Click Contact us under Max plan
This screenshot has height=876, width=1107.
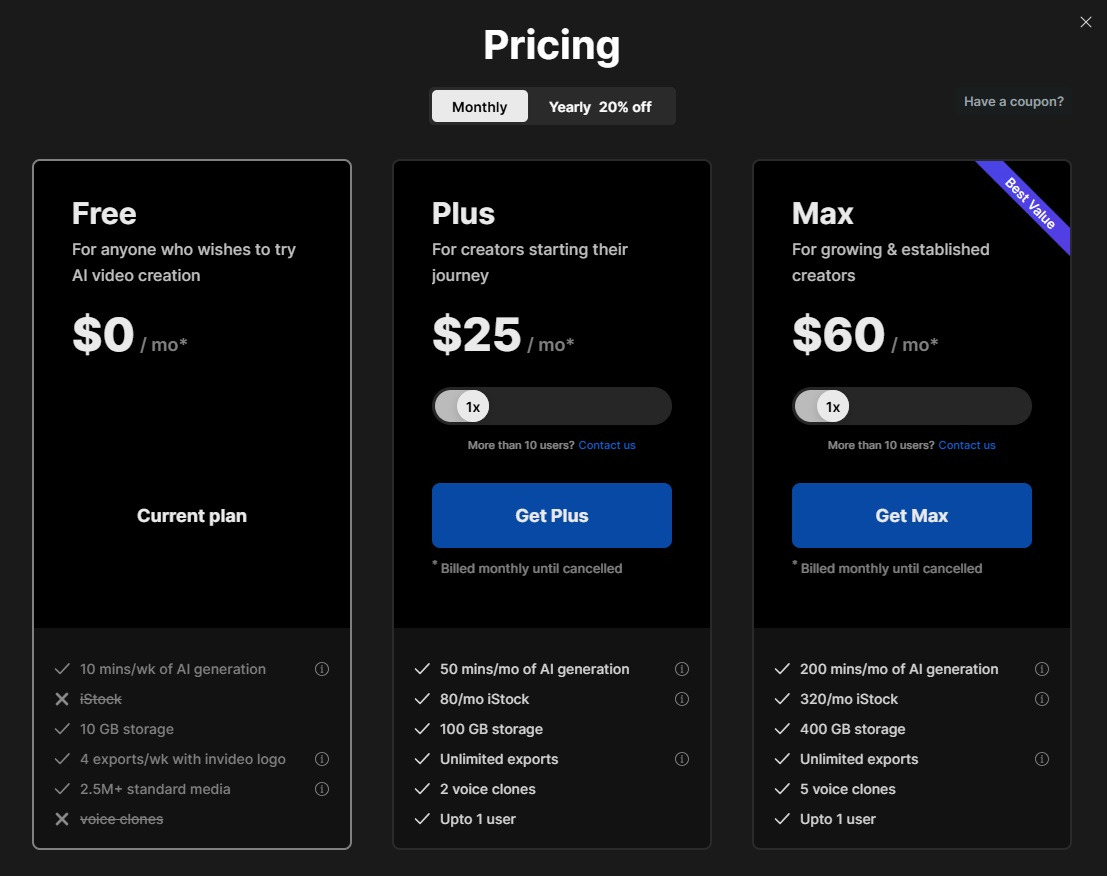(967, 445)
